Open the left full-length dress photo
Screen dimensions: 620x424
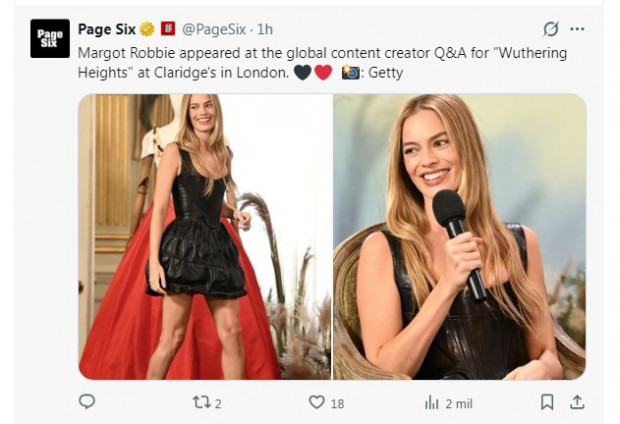click(x=204, y=237)
